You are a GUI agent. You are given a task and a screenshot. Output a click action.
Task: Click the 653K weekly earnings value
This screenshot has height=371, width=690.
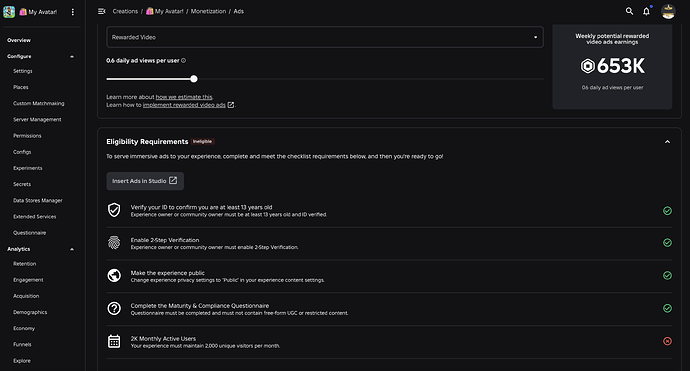621,66
